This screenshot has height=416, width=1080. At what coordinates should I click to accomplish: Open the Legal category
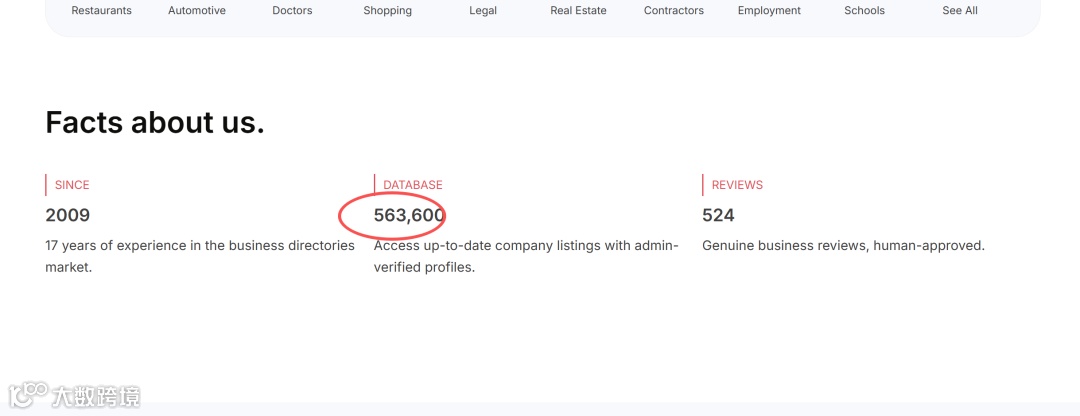pos(483,11)
